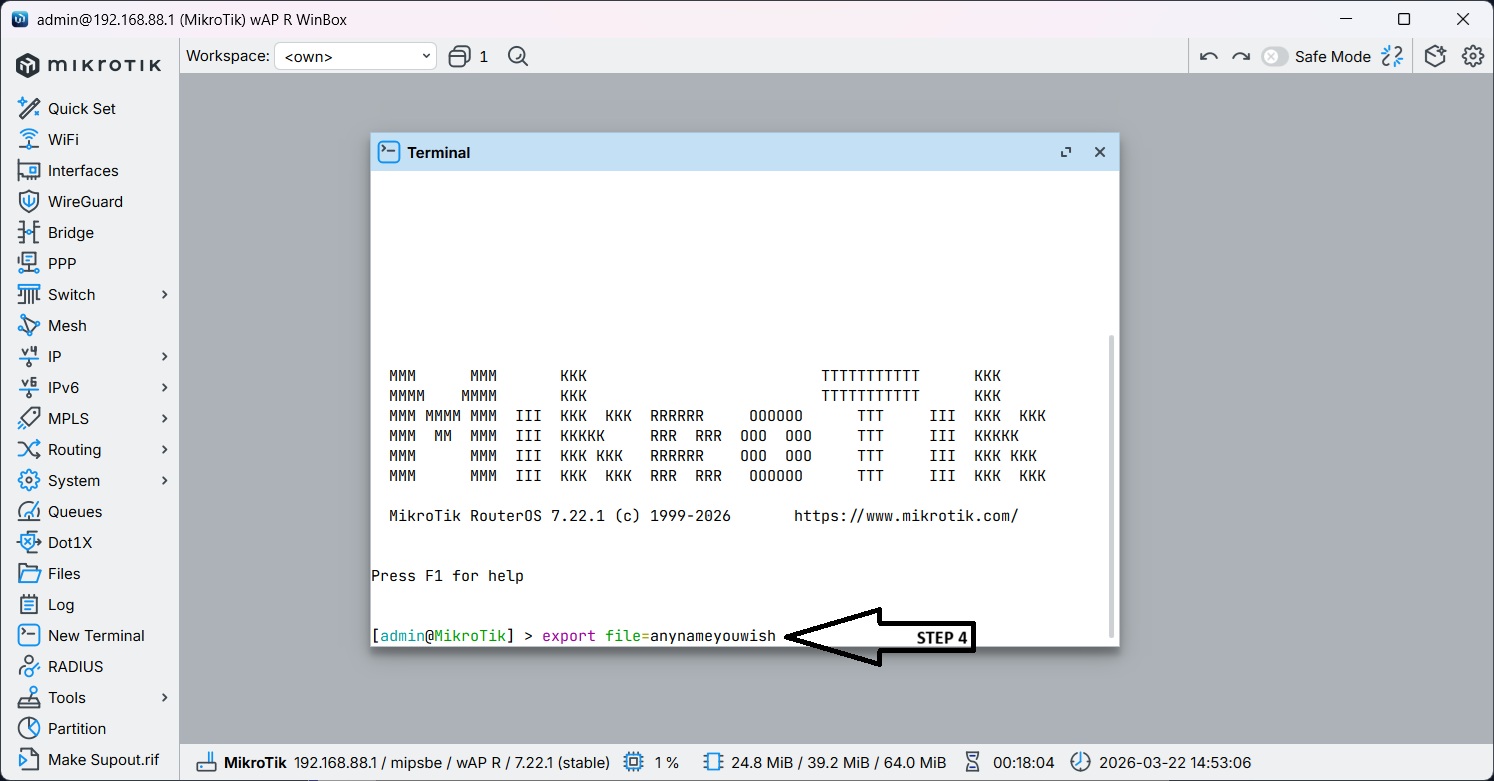Click the "[admin@MikroTik]" terminal prompt
The image size is (1494, 781).
442,636
